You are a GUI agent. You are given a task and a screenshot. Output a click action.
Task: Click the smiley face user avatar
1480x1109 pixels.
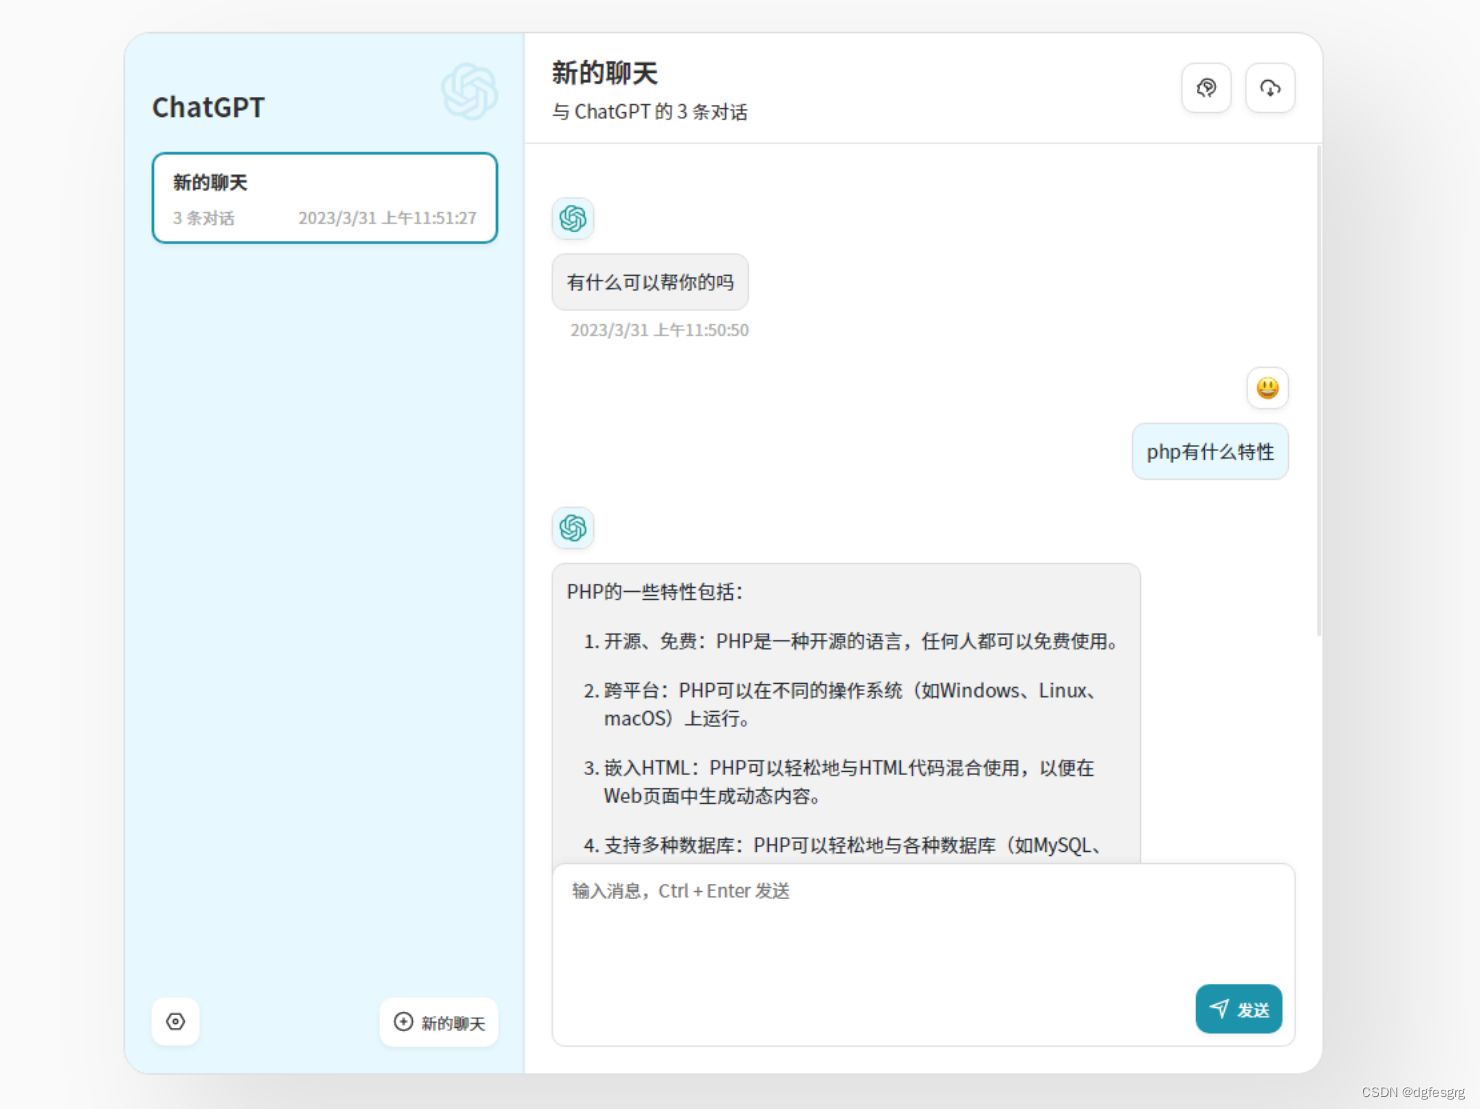(1267, 388)
